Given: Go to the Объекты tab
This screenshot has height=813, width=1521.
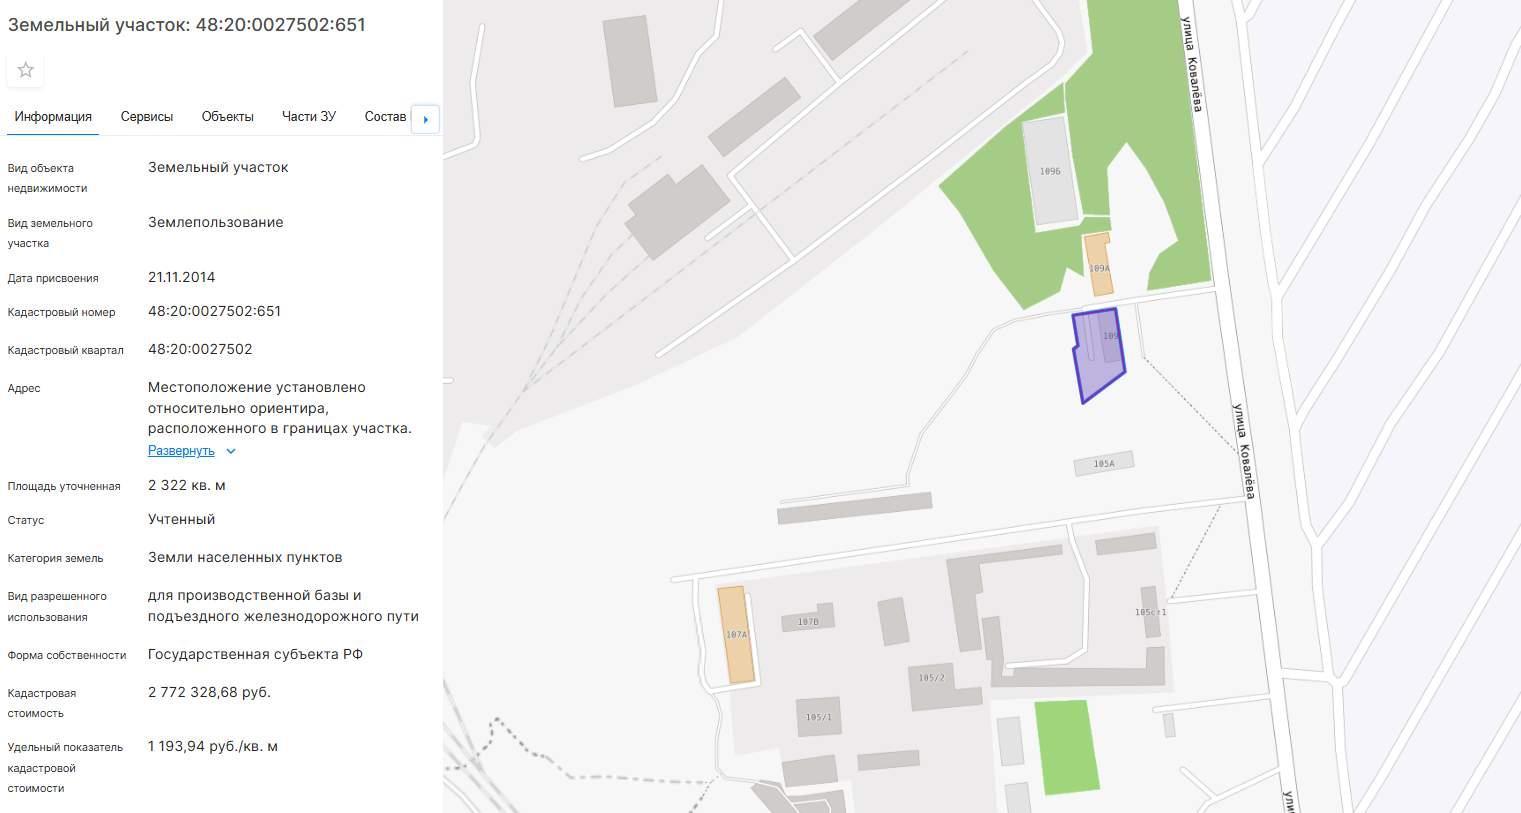Looking at the screenshot, I should [x=228, y=117].
